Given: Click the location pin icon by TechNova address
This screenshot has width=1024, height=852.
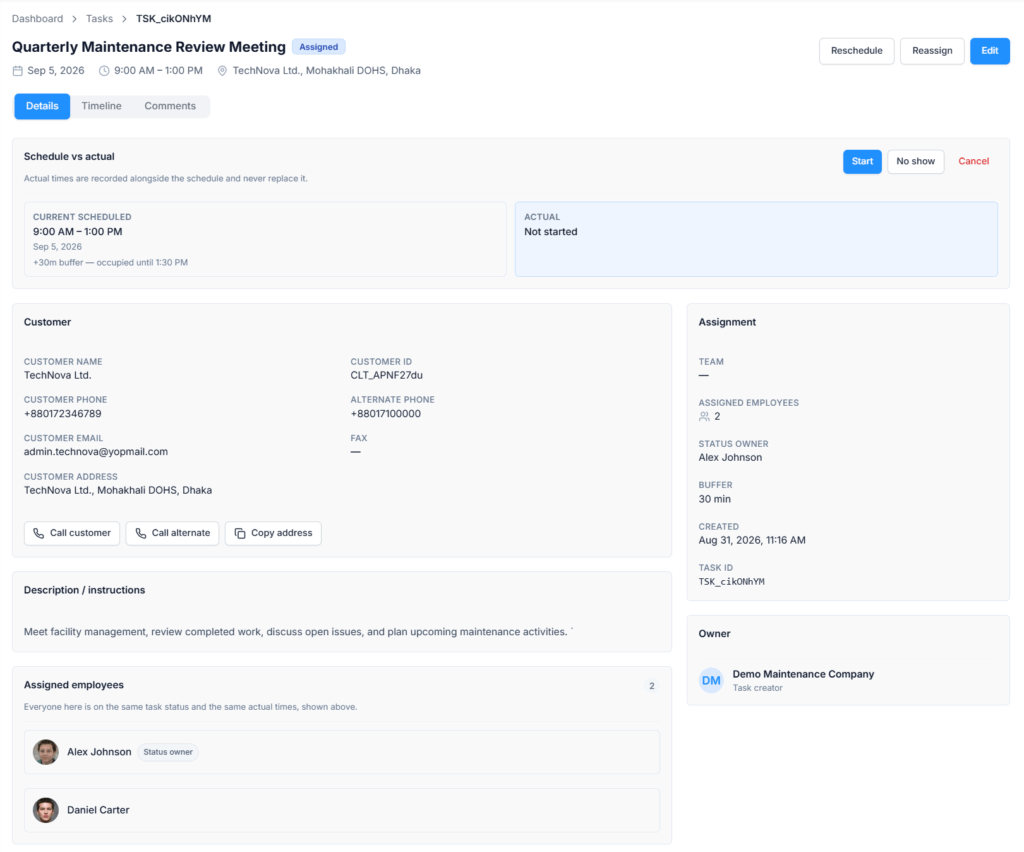Looking at the screenshot, I should [x=222, y=71].
